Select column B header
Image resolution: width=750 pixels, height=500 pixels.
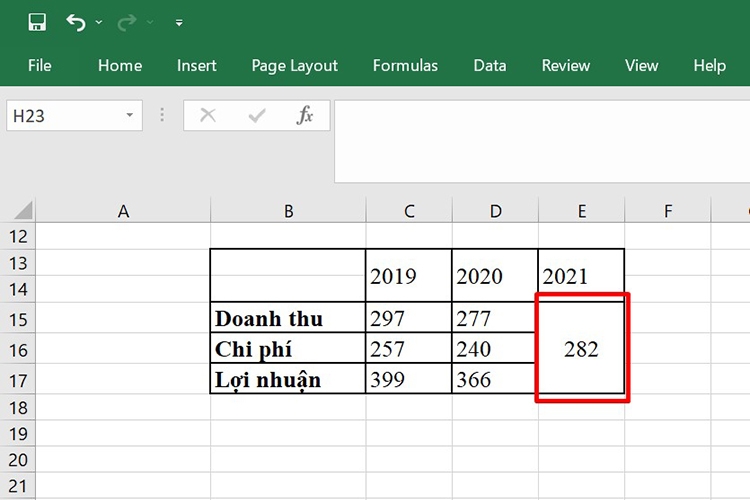pos(288,211)
